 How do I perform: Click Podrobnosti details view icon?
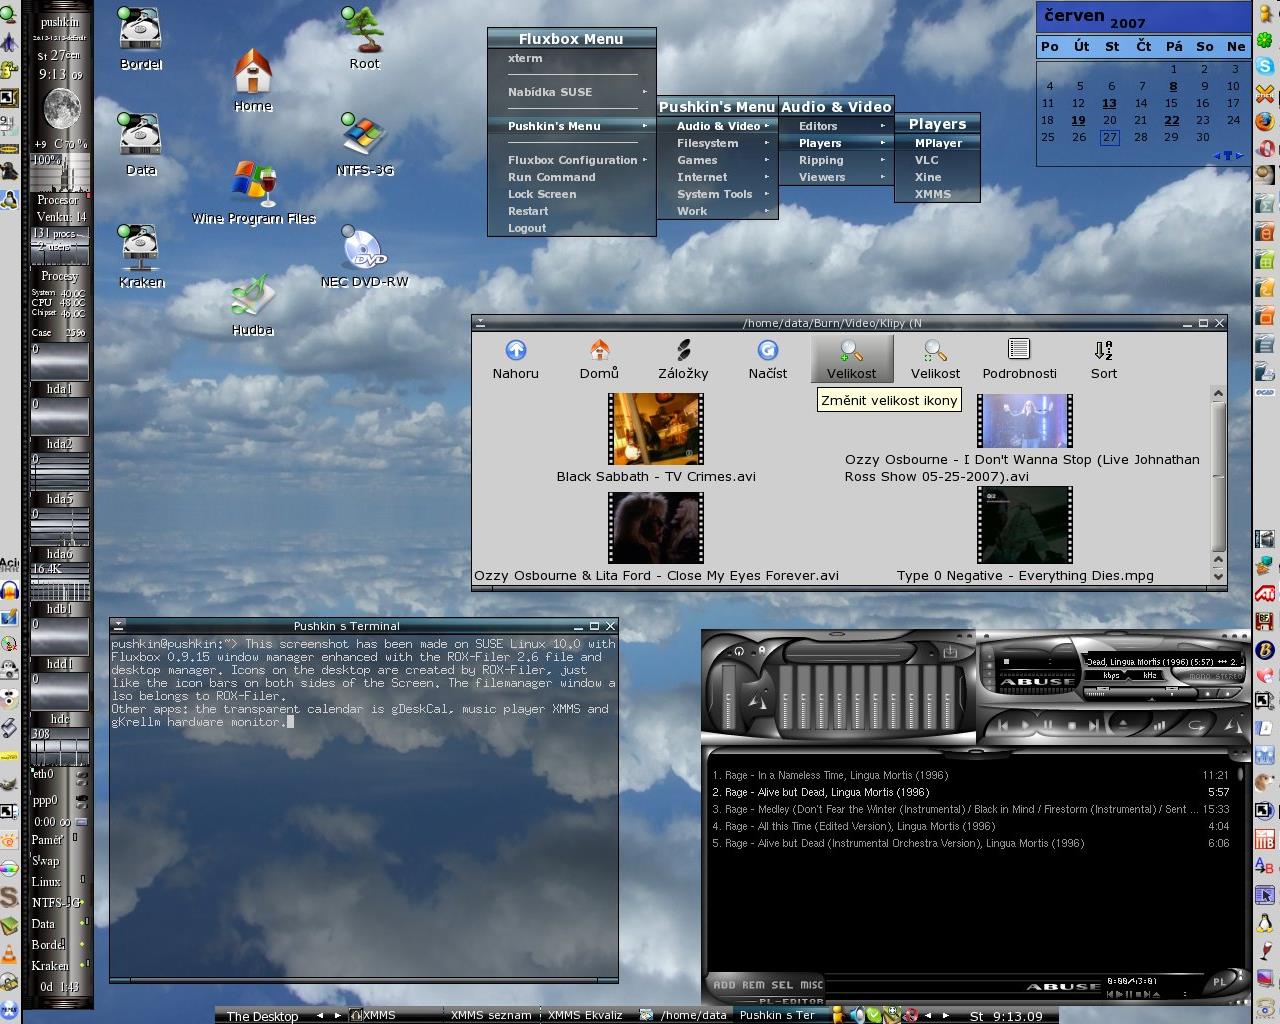[x=1019, y=358]
